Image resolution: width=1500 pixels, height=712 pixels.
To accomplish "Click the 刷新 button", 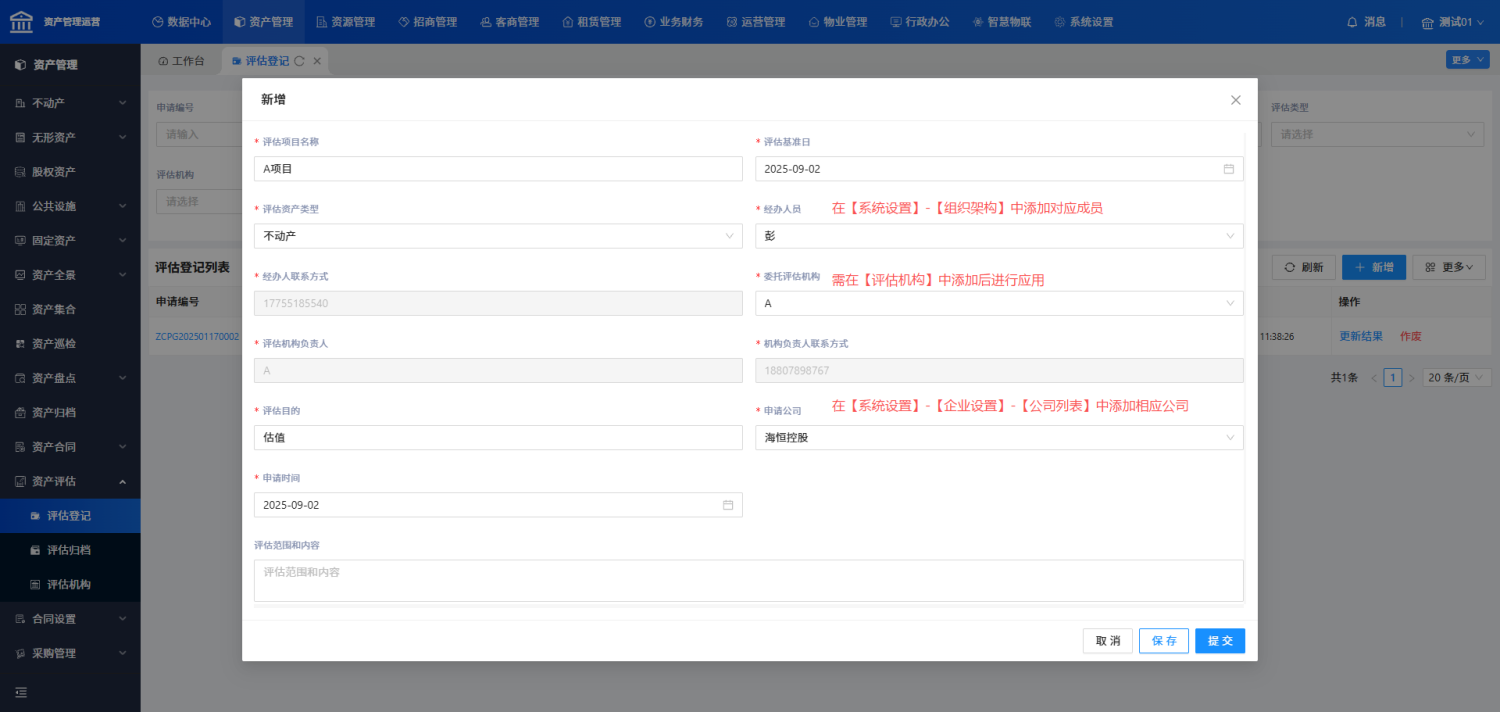I will tap(1304, 267).
